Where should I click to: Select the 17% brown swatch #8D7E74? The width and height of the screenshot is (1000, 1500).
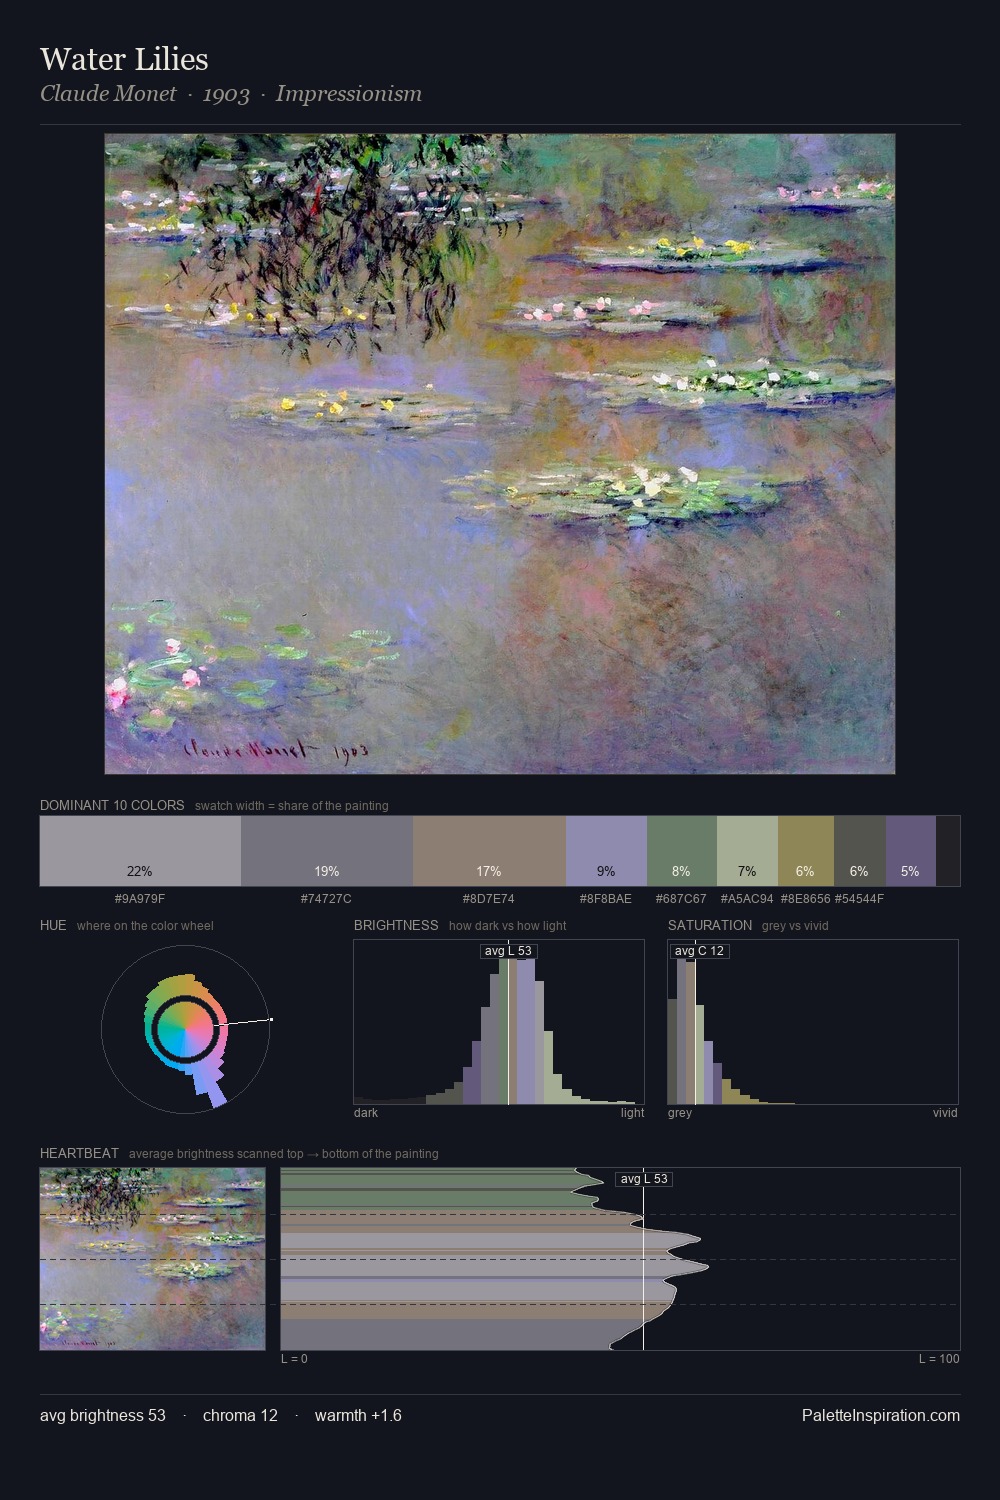[x=489, y=851]
